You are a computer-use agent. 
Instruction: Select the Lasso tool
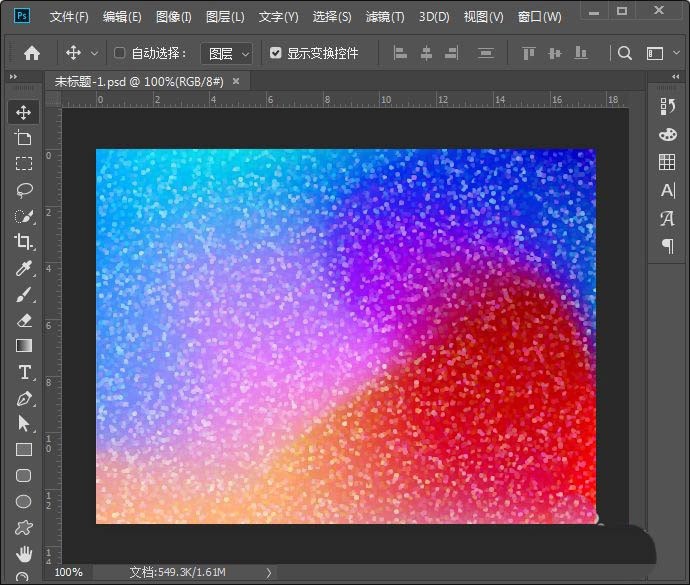point(24,190)
